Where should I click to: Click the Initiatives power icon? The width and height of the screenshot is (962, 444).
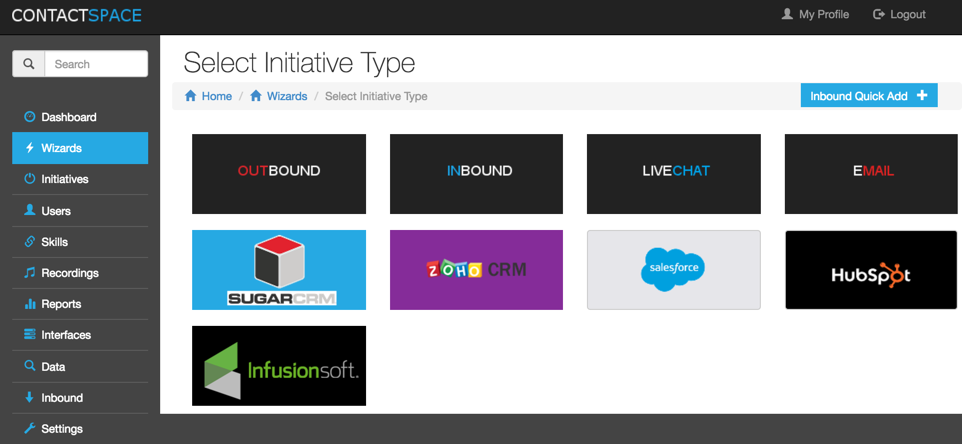click(29, 179)
